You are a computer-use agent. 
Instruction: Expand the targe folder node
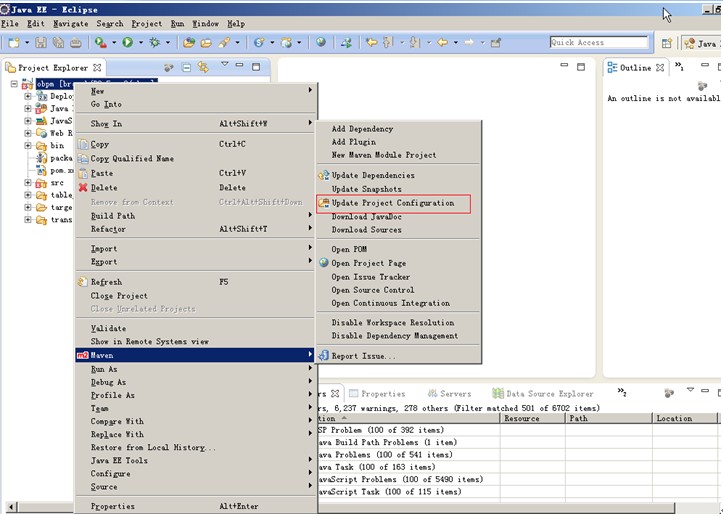[28, 207]
